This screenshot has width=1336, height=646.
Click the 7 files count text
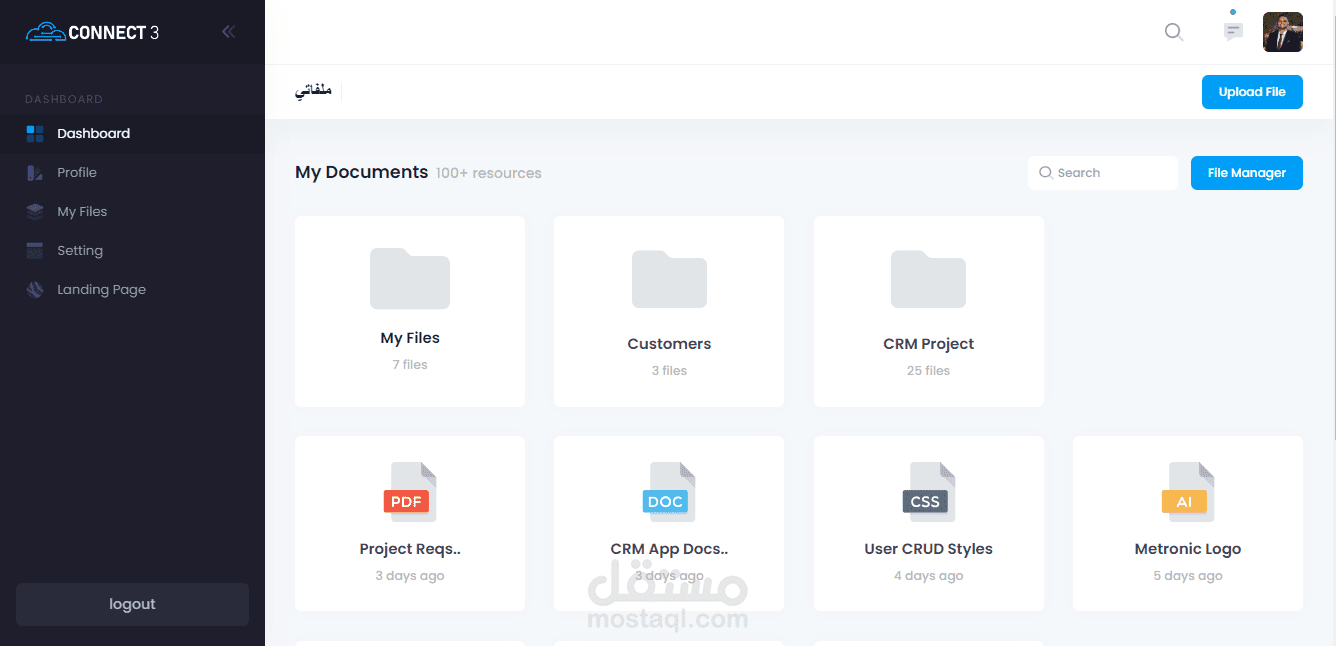pyautogui.click(x=410, y=365)
